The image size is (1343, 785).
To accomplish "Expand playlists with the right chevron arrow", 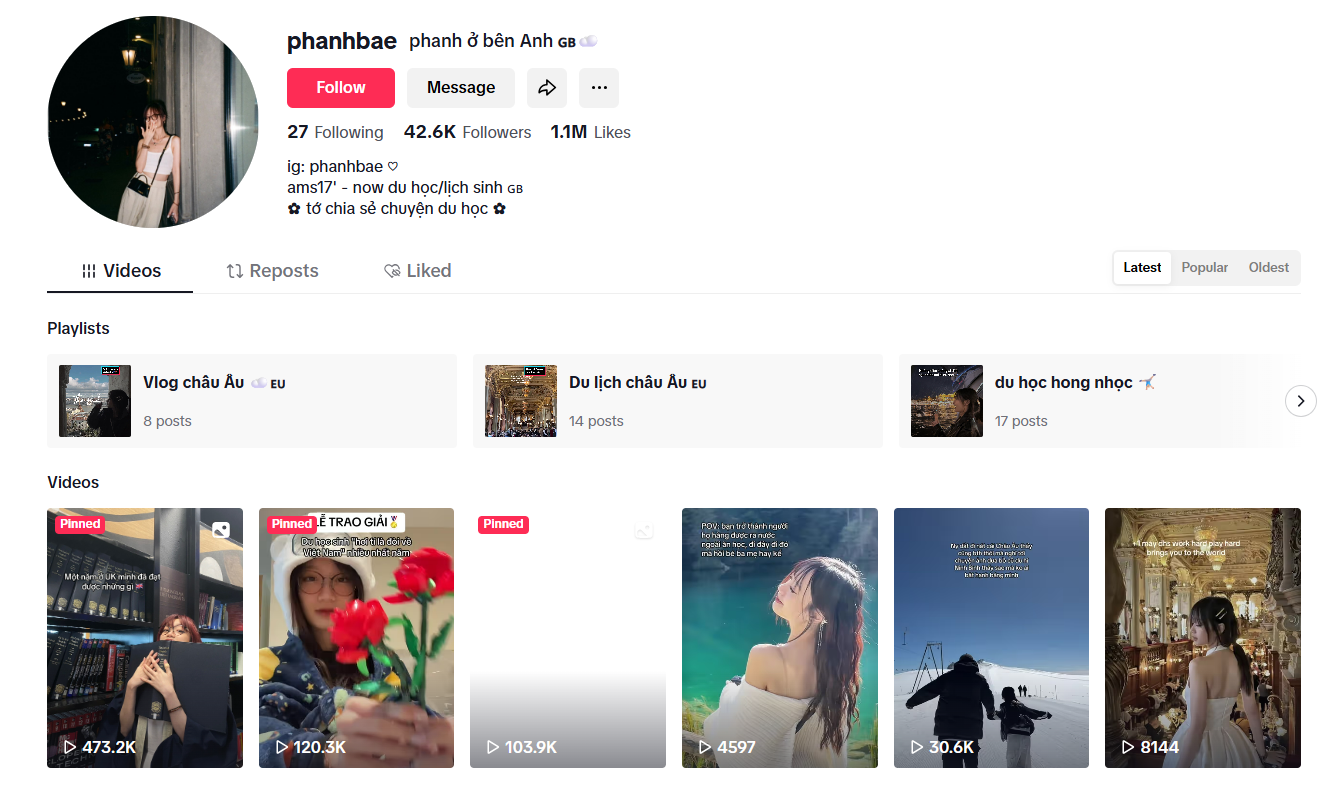I will tap(1301, 401).
